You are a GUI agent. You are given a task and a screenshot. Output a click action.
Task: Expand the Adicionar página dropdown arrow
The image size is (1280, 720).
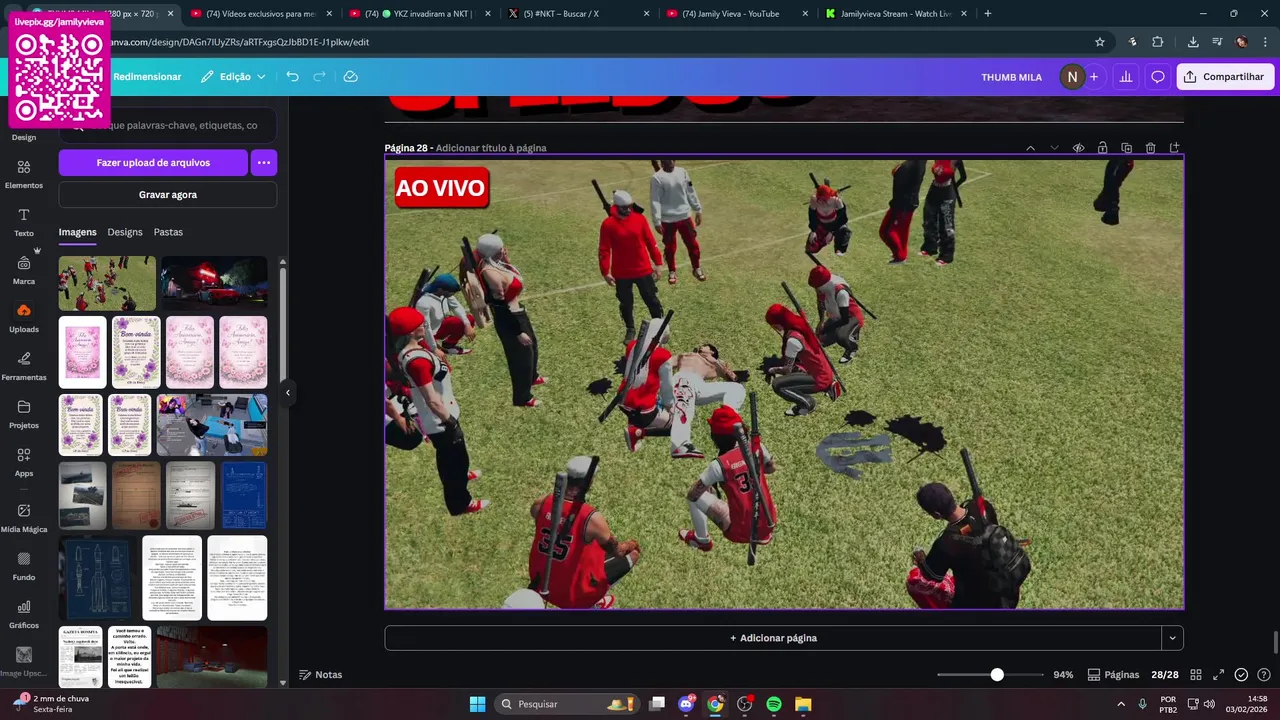(x=1172, y=638)
